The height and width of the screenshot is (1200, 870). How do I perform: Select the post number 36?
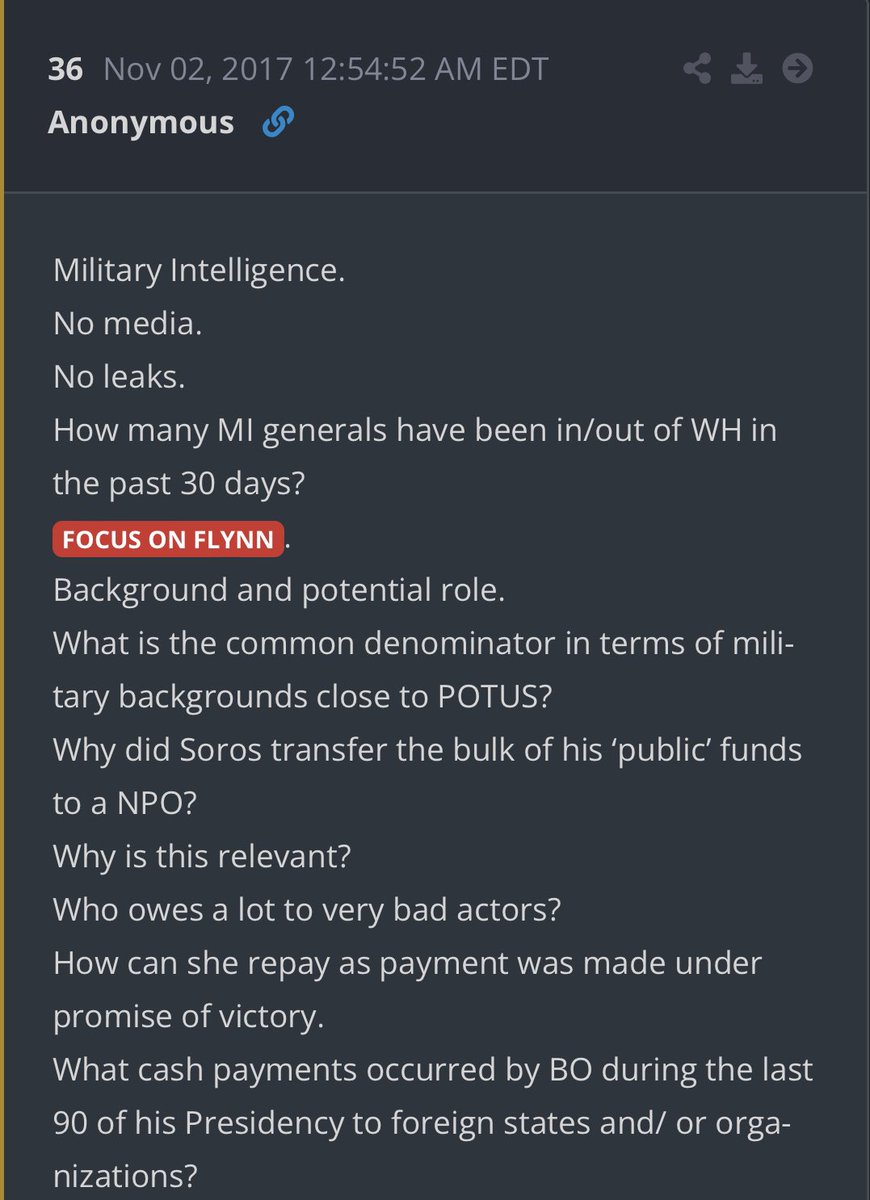pos(65,70)
